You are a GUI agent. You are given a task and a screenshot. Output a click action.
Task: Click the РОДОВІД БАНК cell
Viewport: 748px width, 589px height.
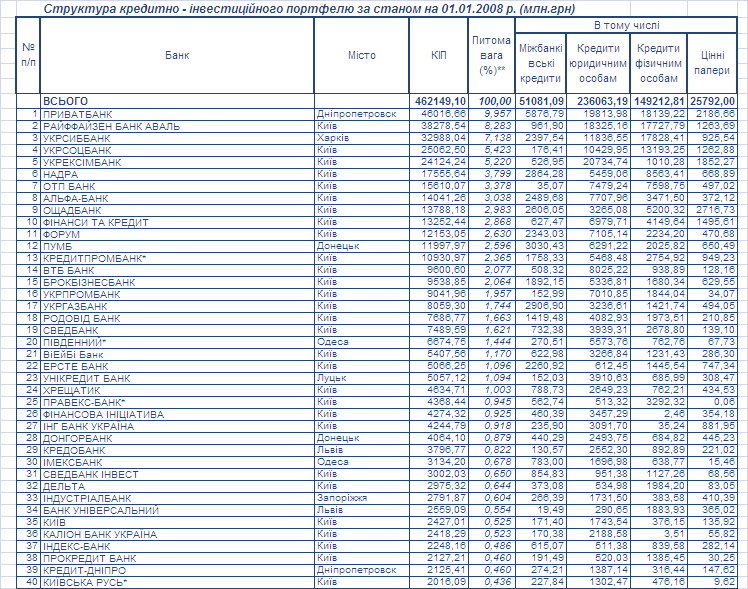[177, 318]
